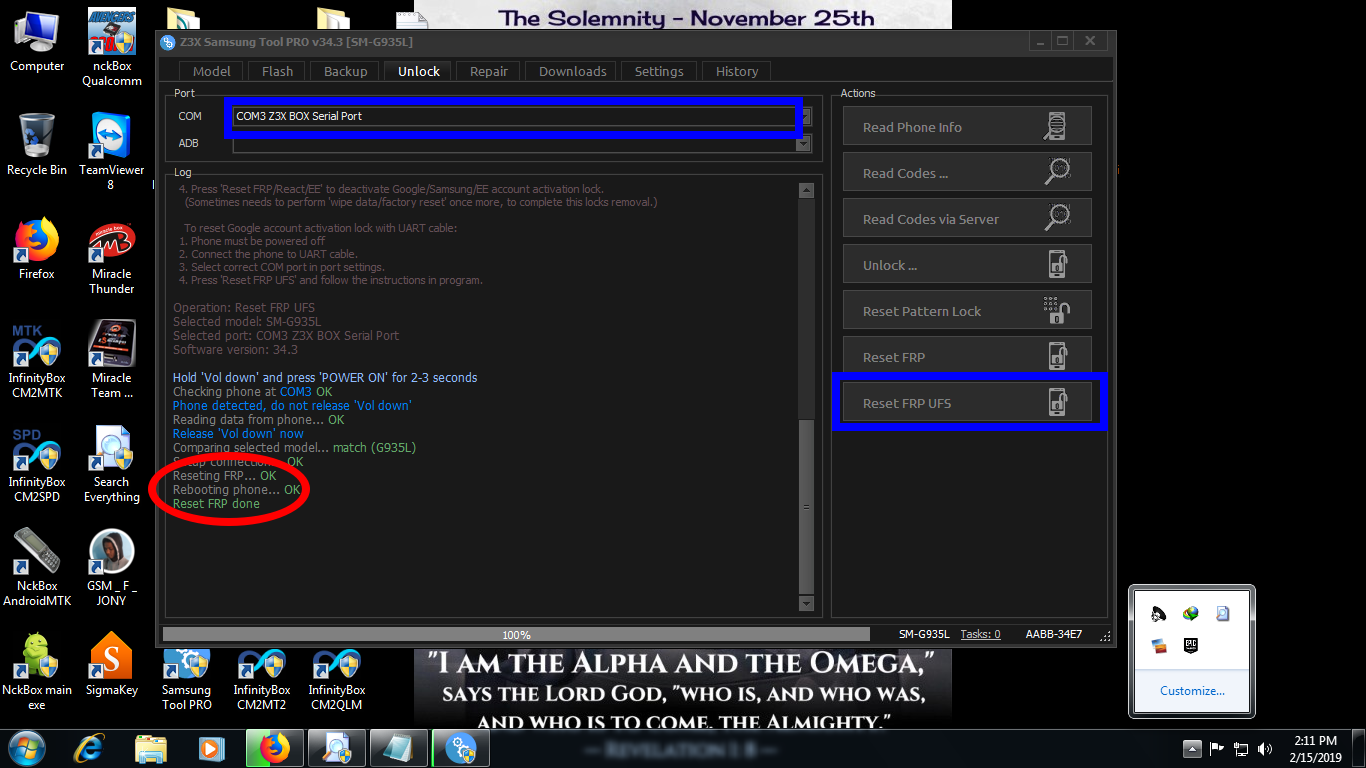
Task: Launch the SigmaKey desktop shortcut
Action: point(111,664)
